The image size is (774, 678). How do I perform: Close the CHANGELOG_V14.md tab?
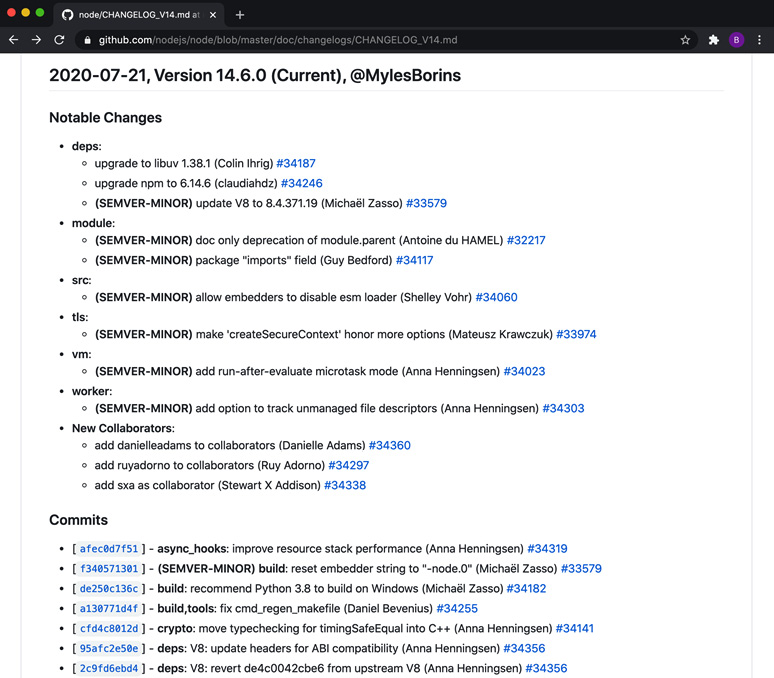point(213,15)
